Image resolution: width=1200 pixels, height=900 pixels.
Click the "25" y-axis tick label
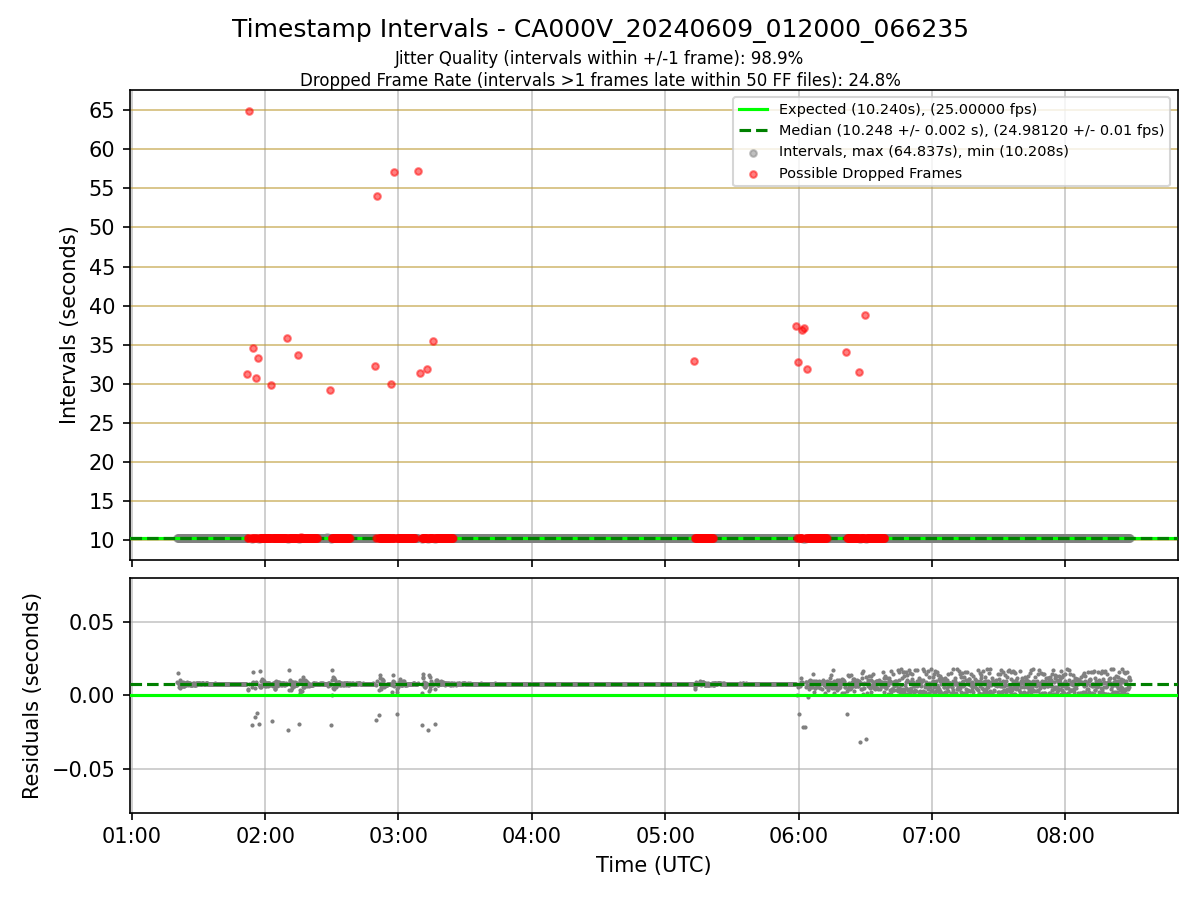coord(105,423)
